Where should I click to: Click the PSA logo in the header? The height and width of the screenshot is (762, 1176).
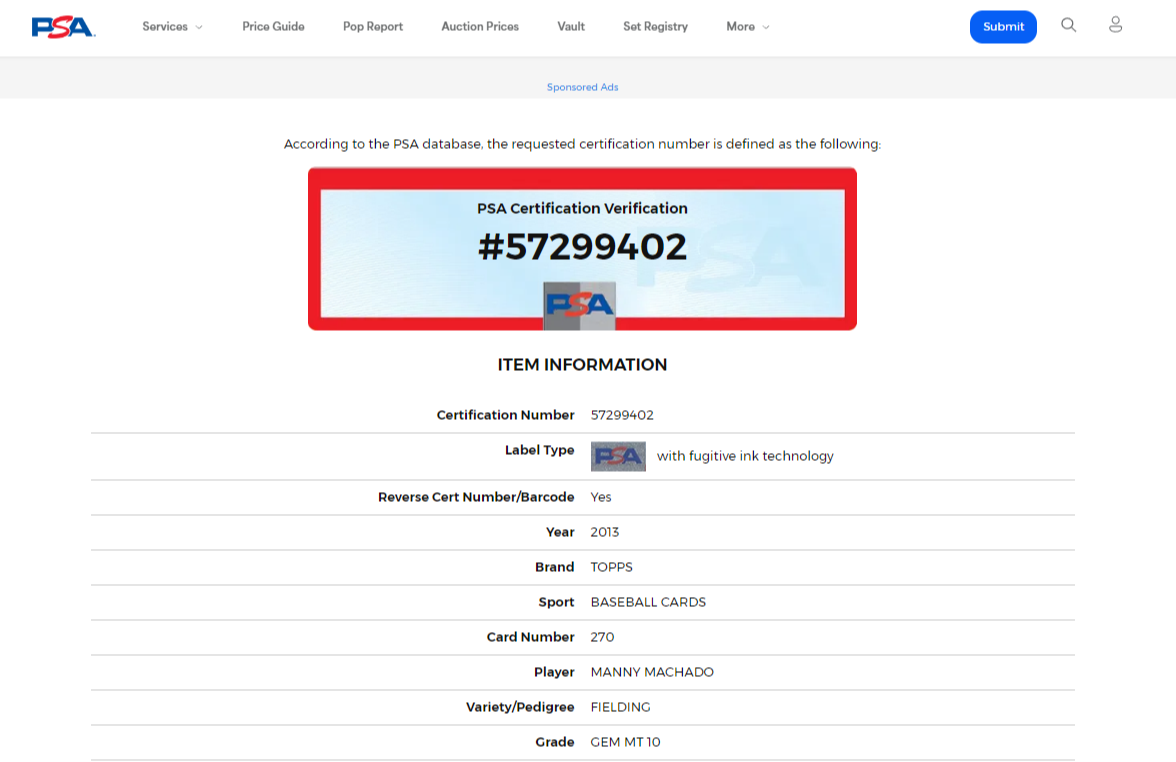(x=63, y=27)
